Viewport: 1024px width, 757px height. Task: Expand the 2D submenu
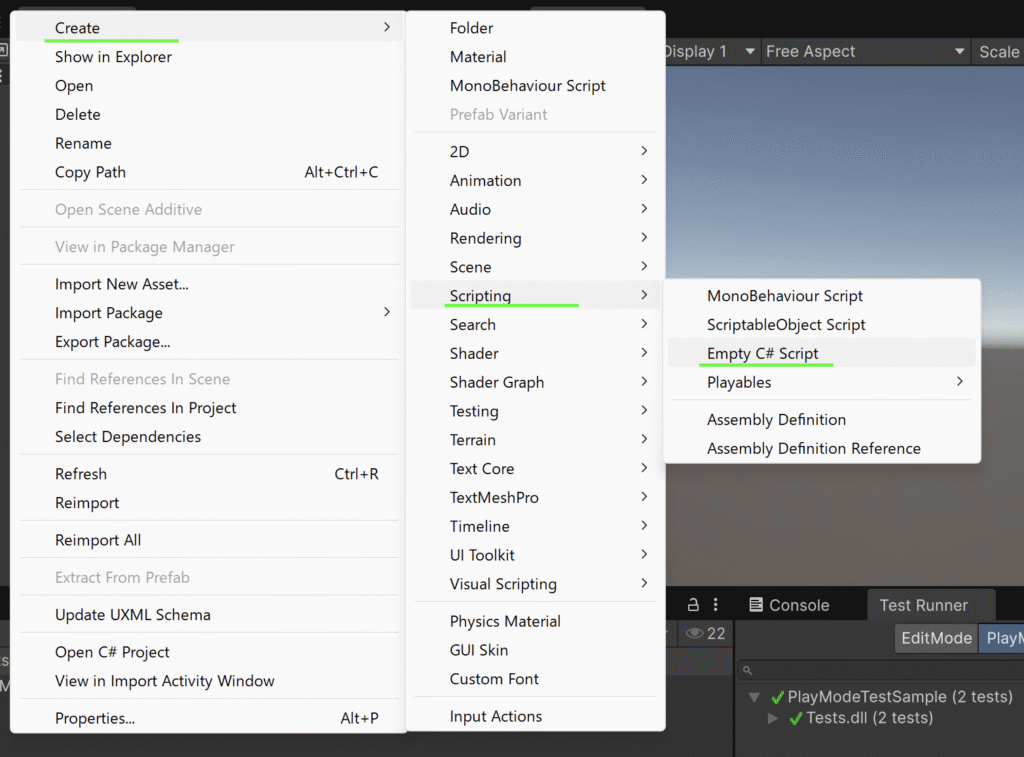(x=536, y=152)
